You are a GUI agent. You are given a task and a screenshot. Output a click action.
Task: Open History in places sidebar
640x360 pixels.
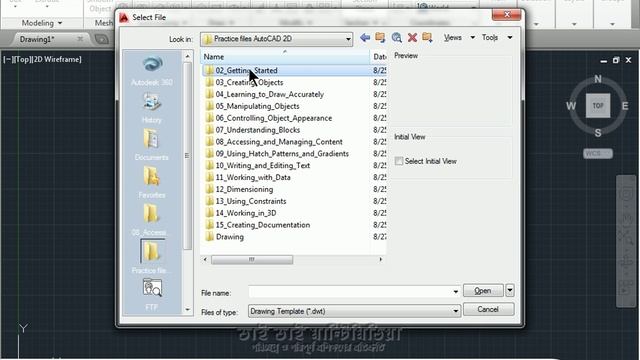pyautogui.click(x=152, y=108)
